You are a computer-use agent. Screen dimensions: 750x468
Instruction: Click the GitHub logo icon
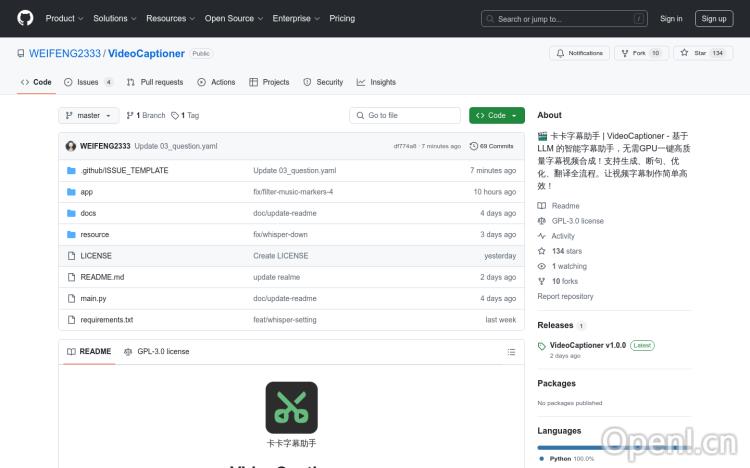click(25, 18)
